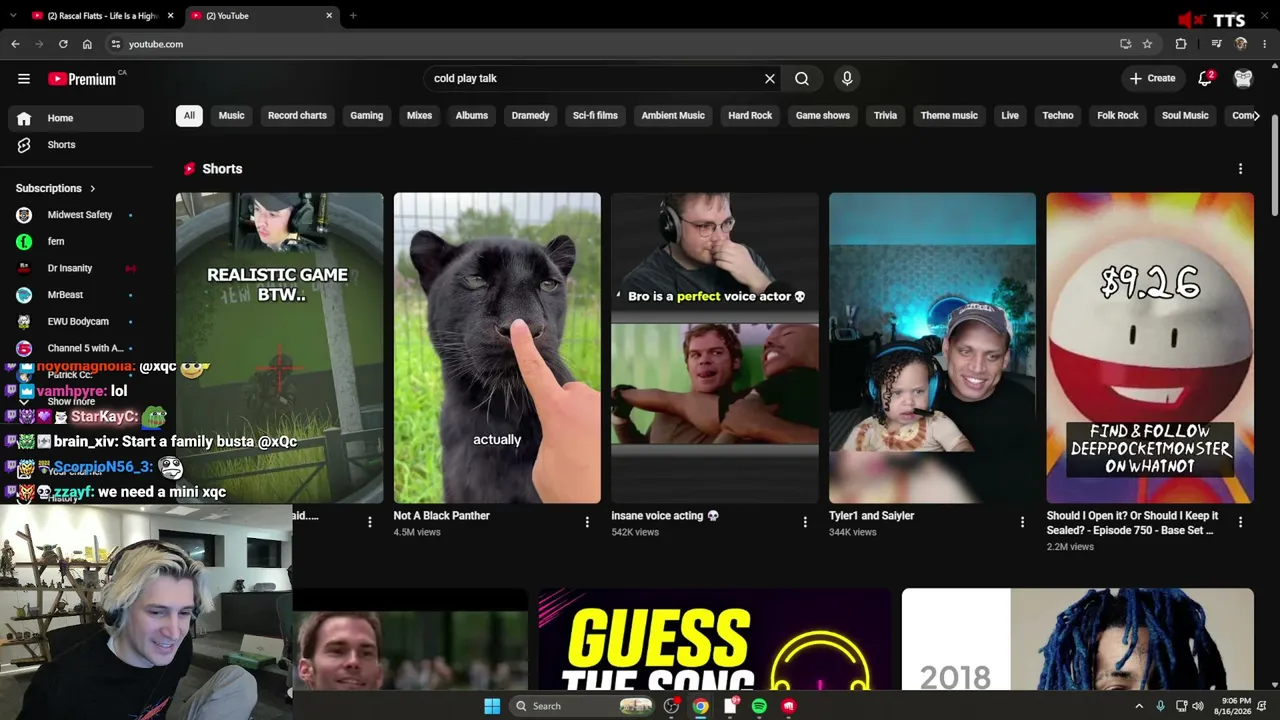The width and height of the screenshot is (1280, 720).
Task: Filter by the Sci-fi films chip
Action: (595, 115)
